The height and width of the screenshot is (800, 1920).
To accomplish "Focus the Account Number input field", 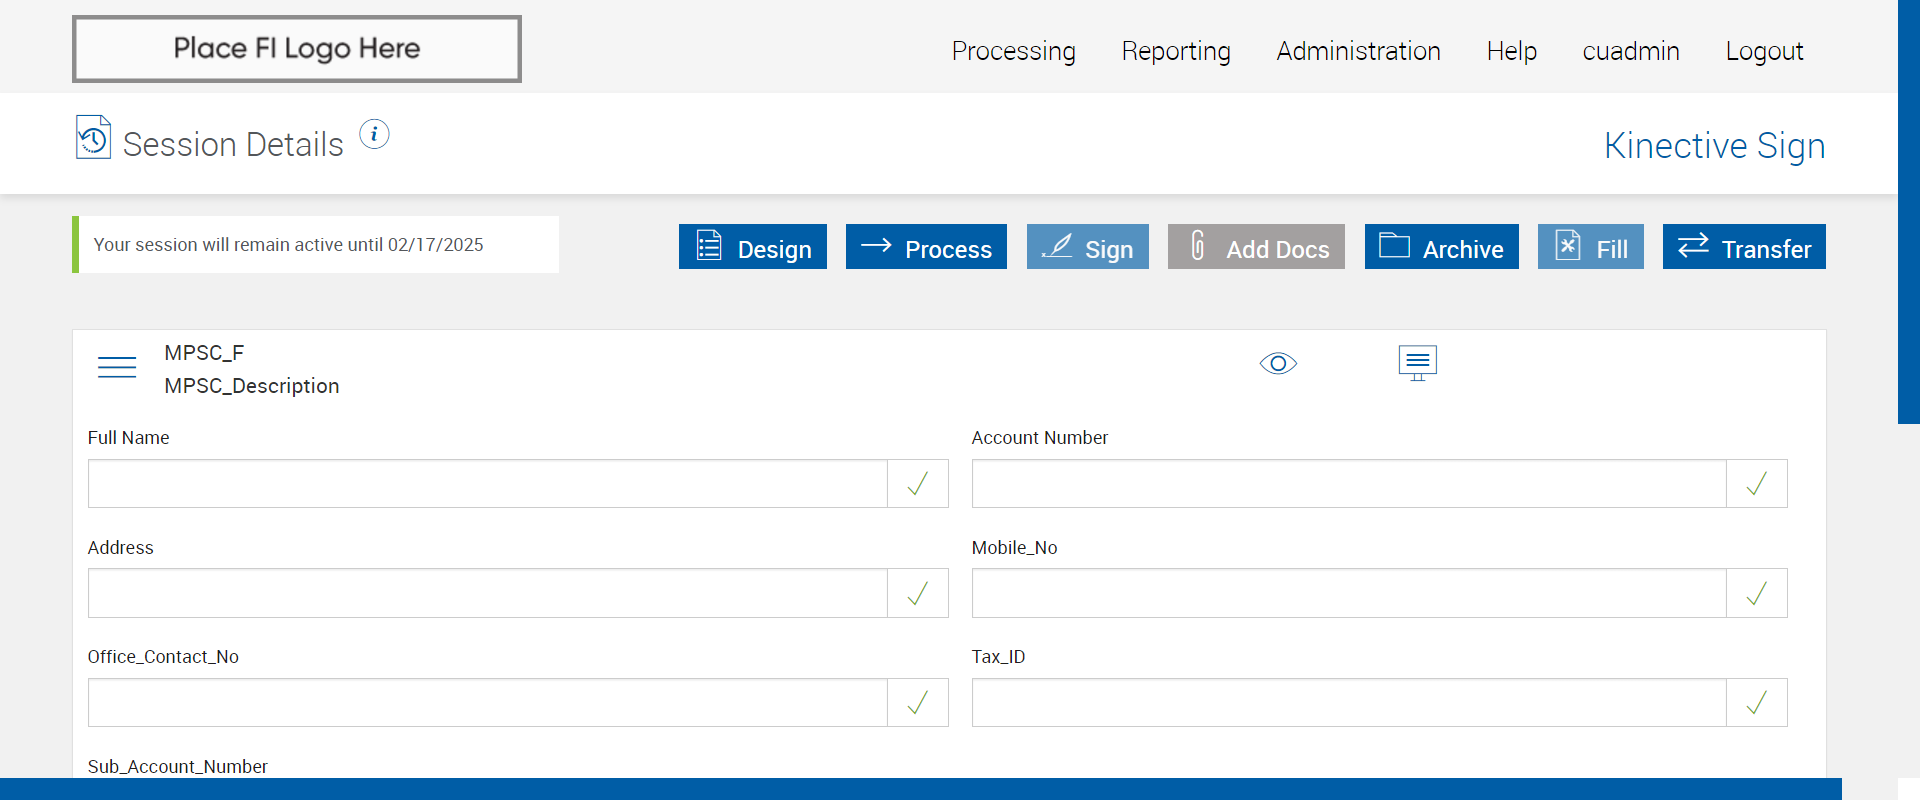I will tap(1349, 484).
